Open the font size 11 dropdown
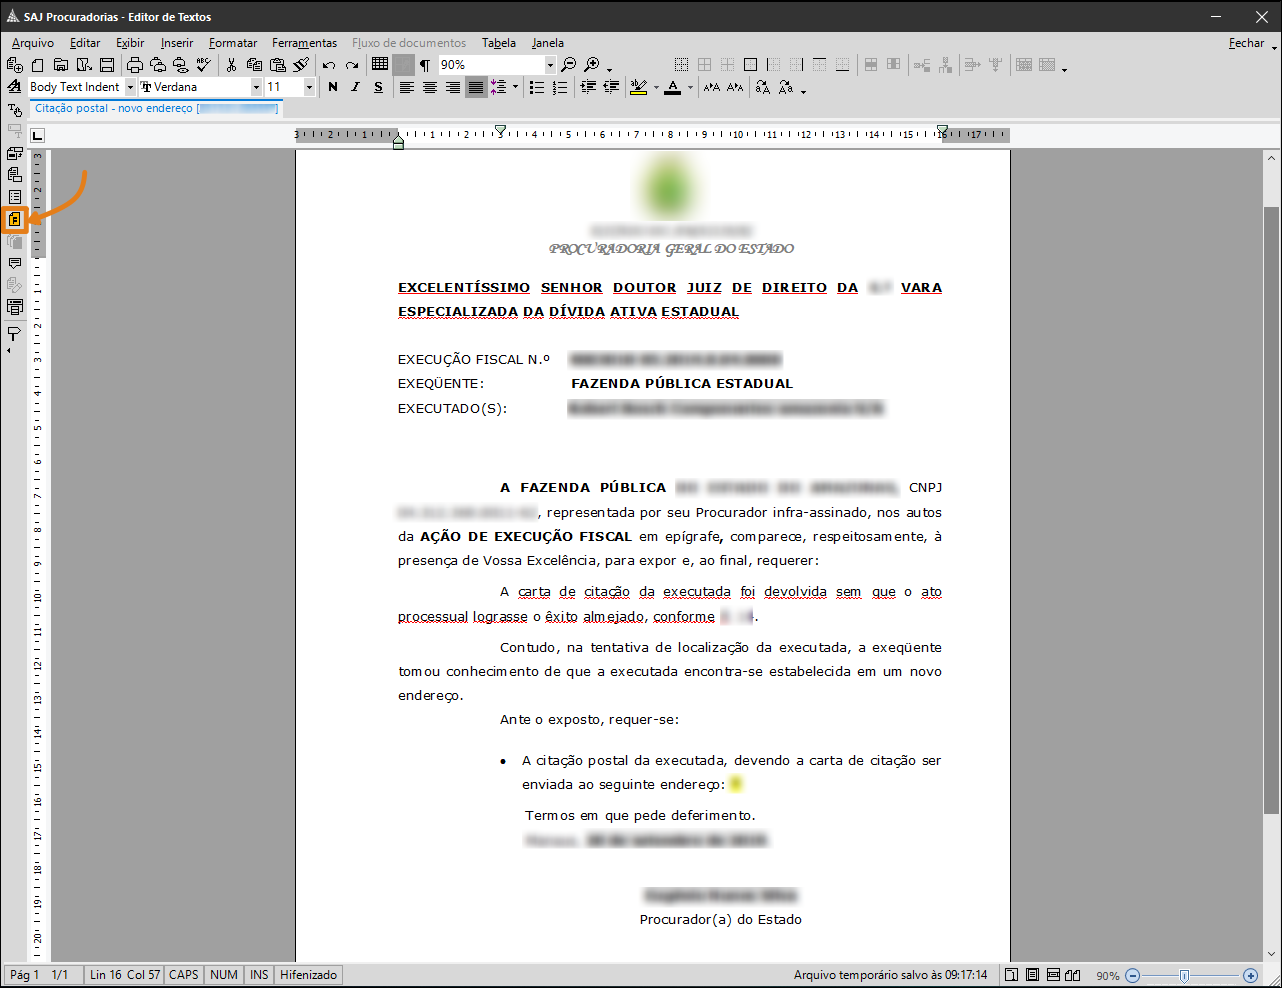Screen dimensions: 1282x988 [x=308, y=87]
